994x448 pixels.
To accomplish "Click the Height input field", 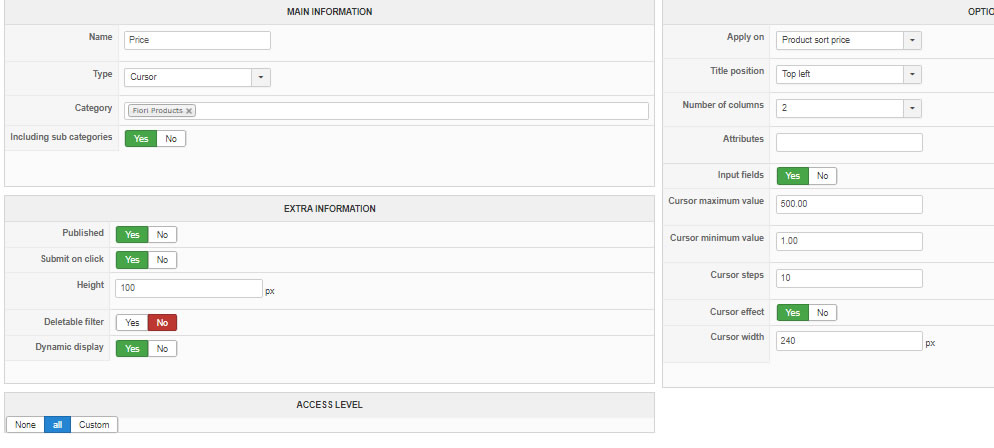I will coord(189,288).
